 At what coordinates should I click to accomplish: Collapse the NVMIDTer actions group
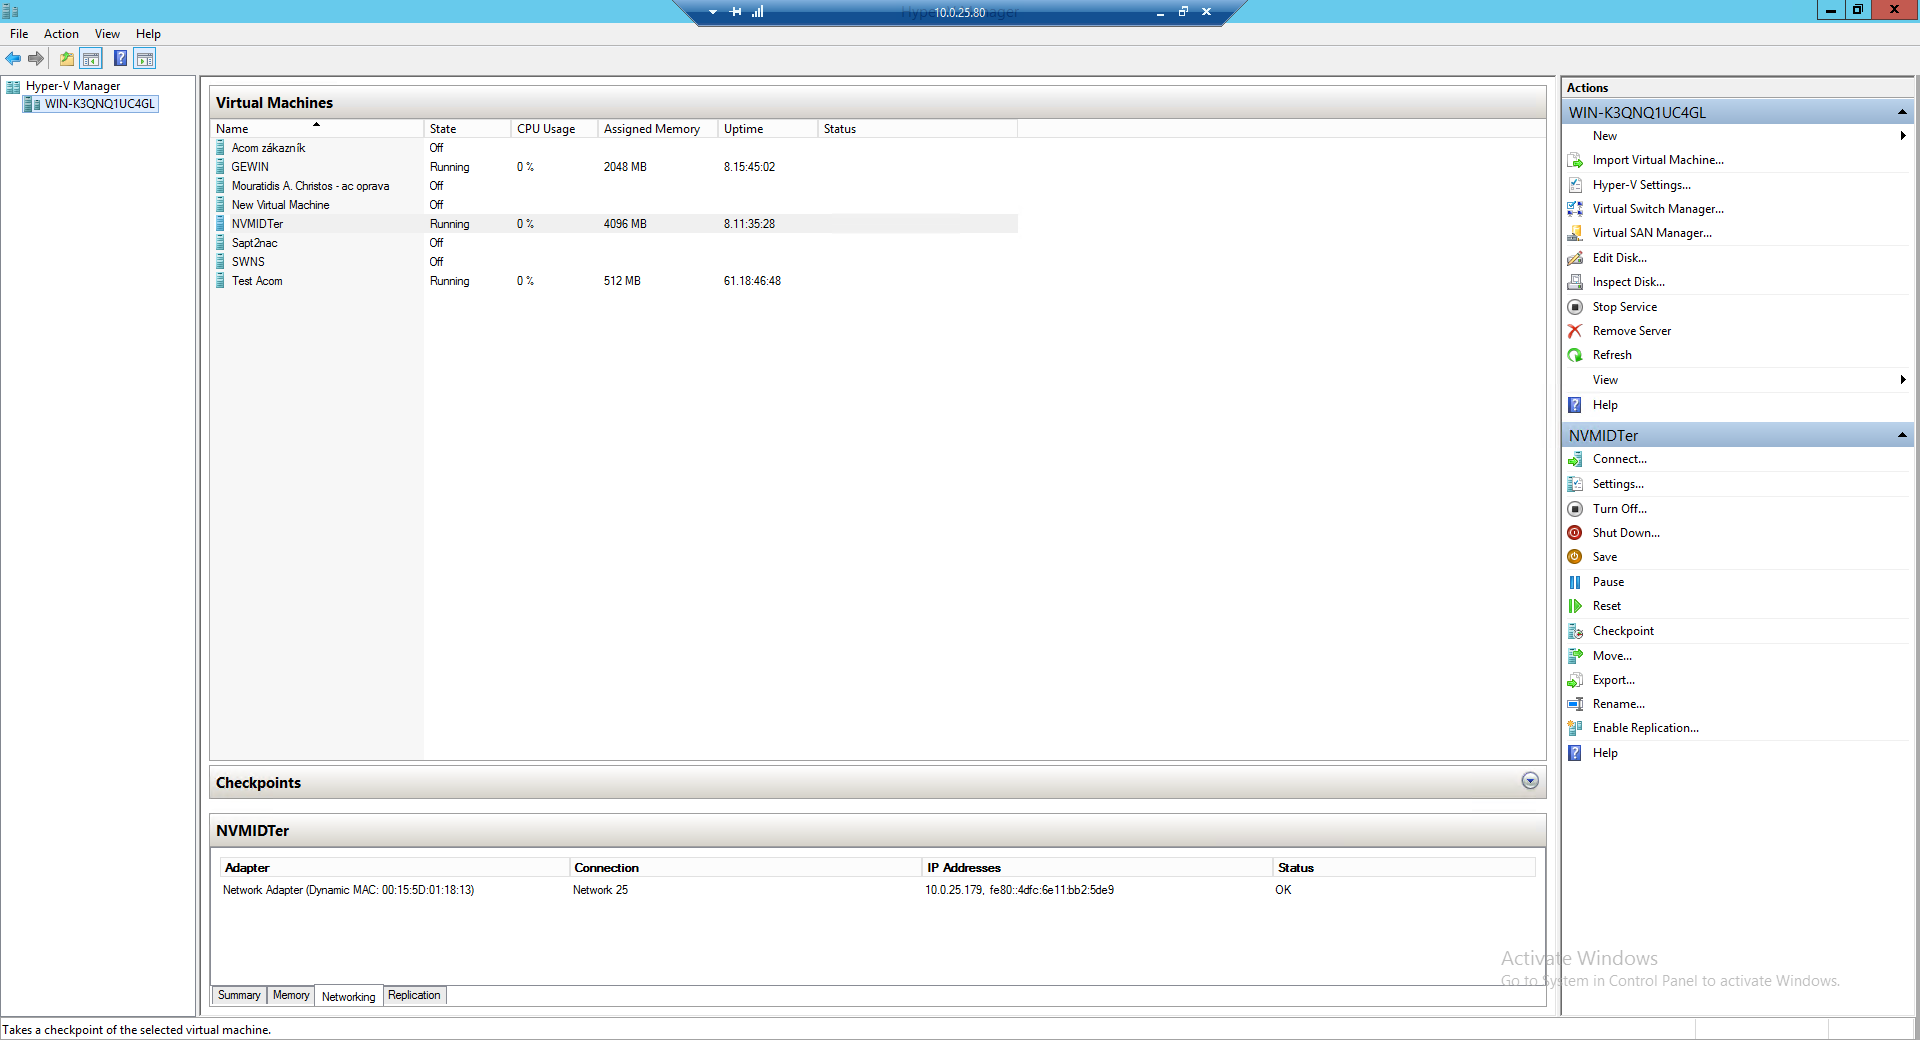1902,435
